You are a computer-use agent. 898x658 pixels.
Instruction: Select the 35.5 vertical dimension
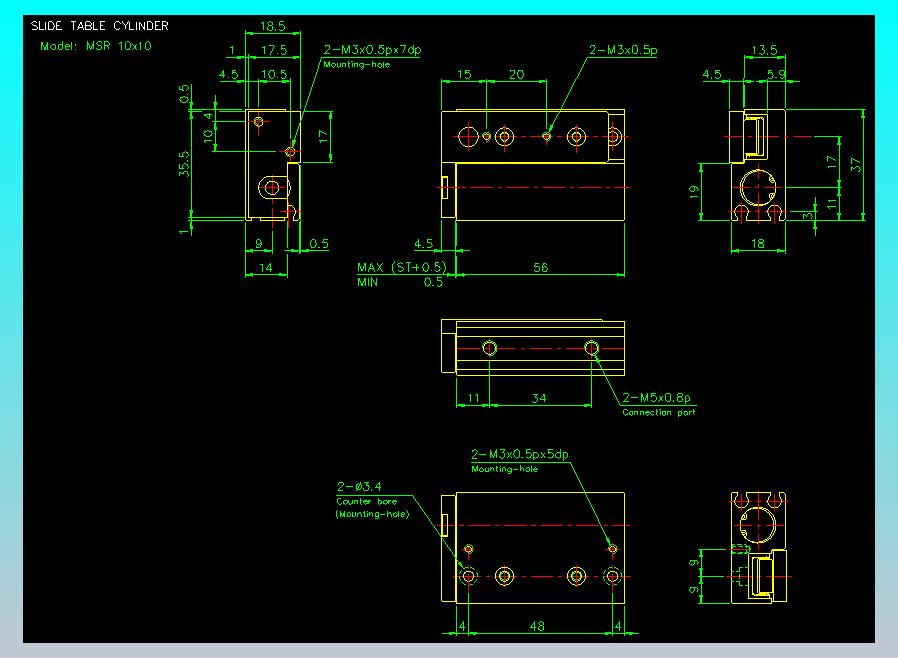(184, 163)
